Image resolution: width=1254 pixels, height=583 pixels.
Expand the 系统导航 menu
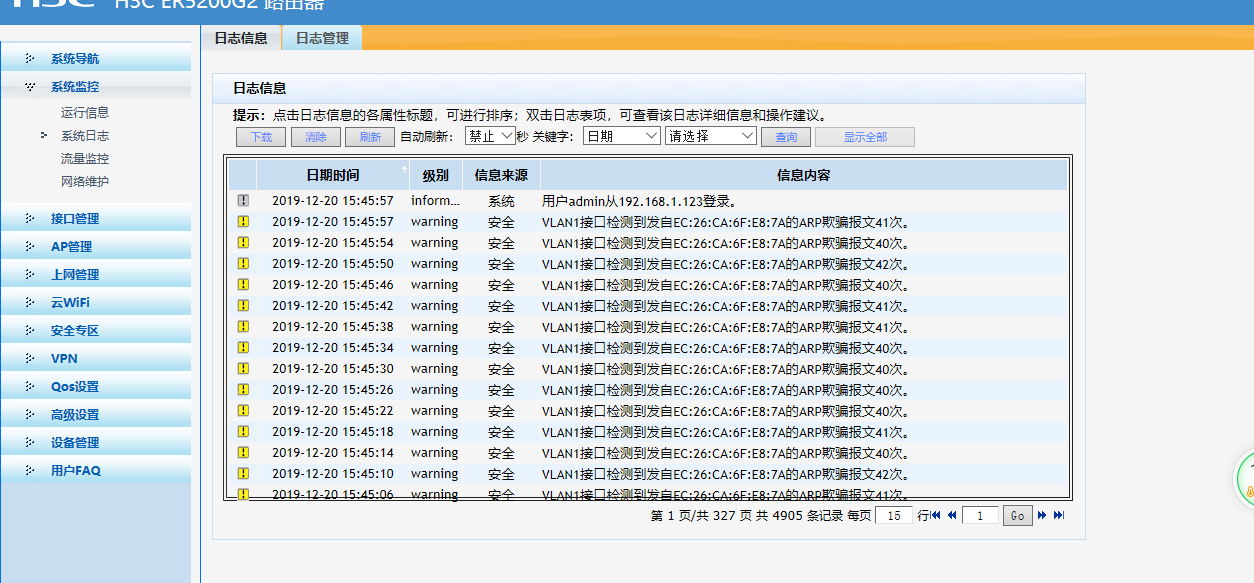[x=96, y=59]
